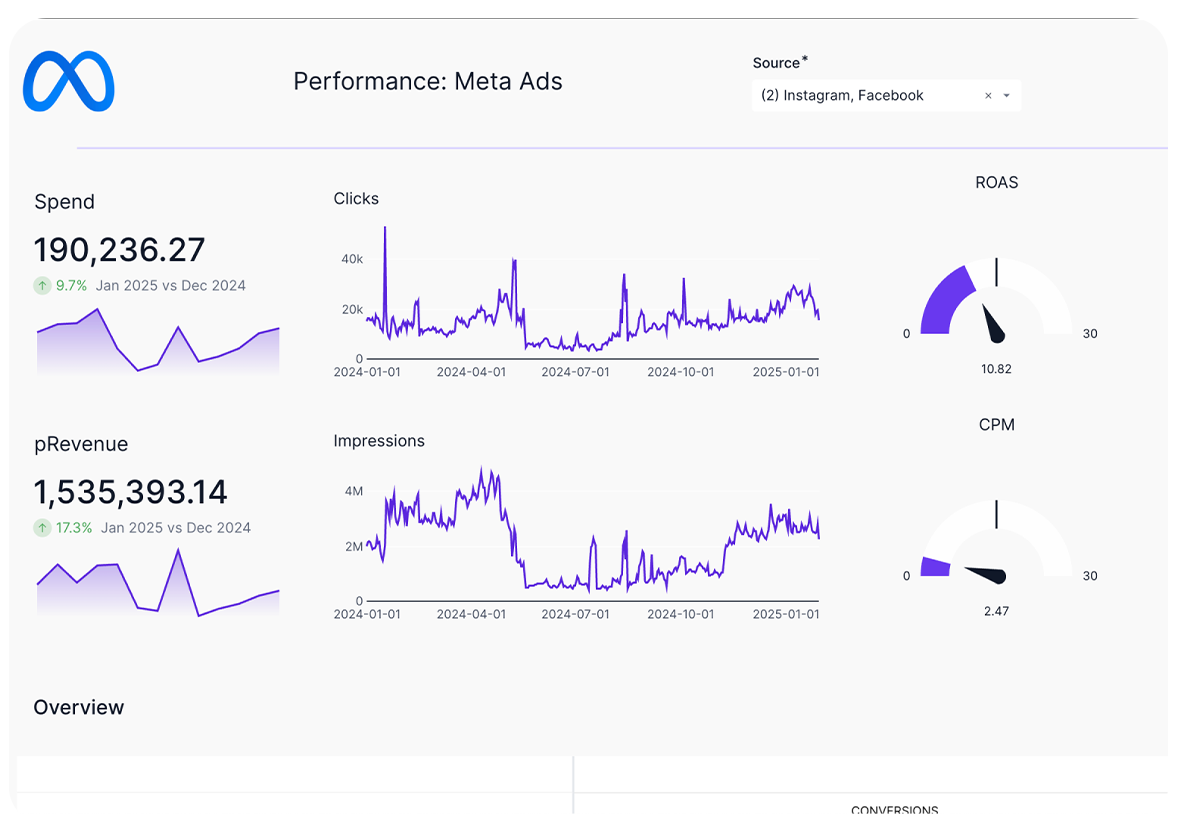
Task: Select the pRevenue total value 1,535,393.14
Action: click(130, 492)
